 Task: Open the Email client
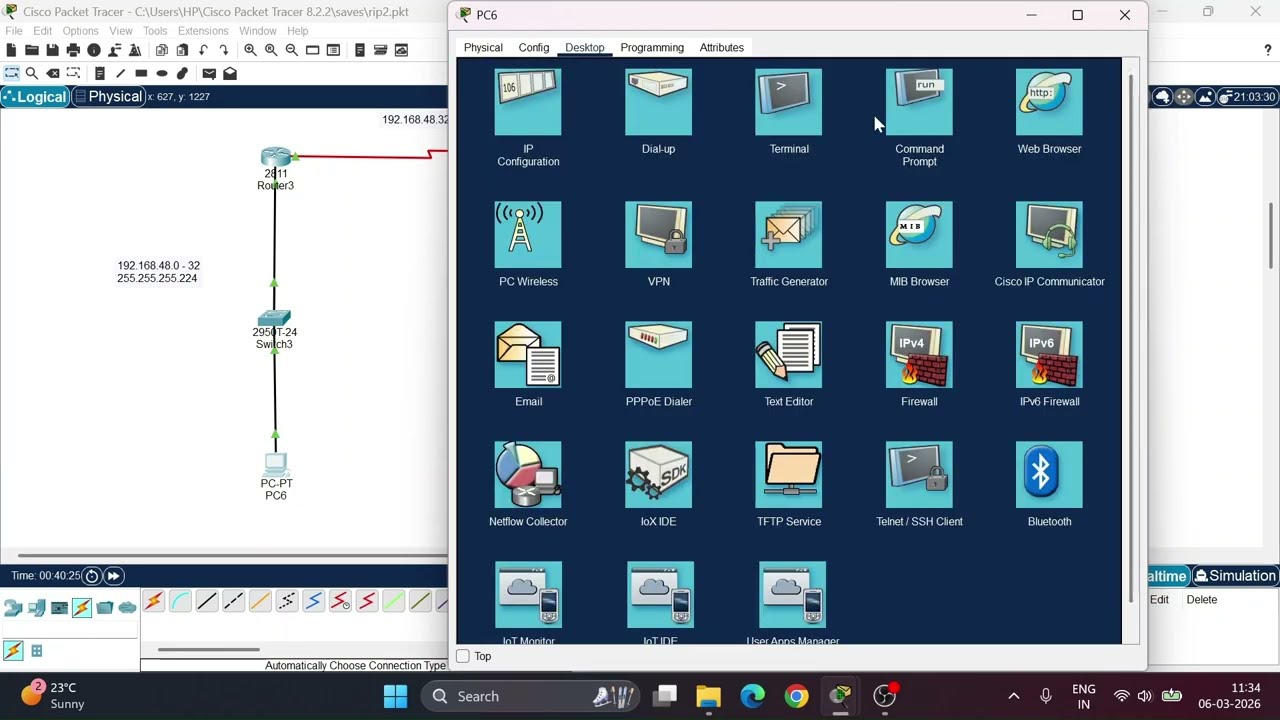(x=528, y=355)
